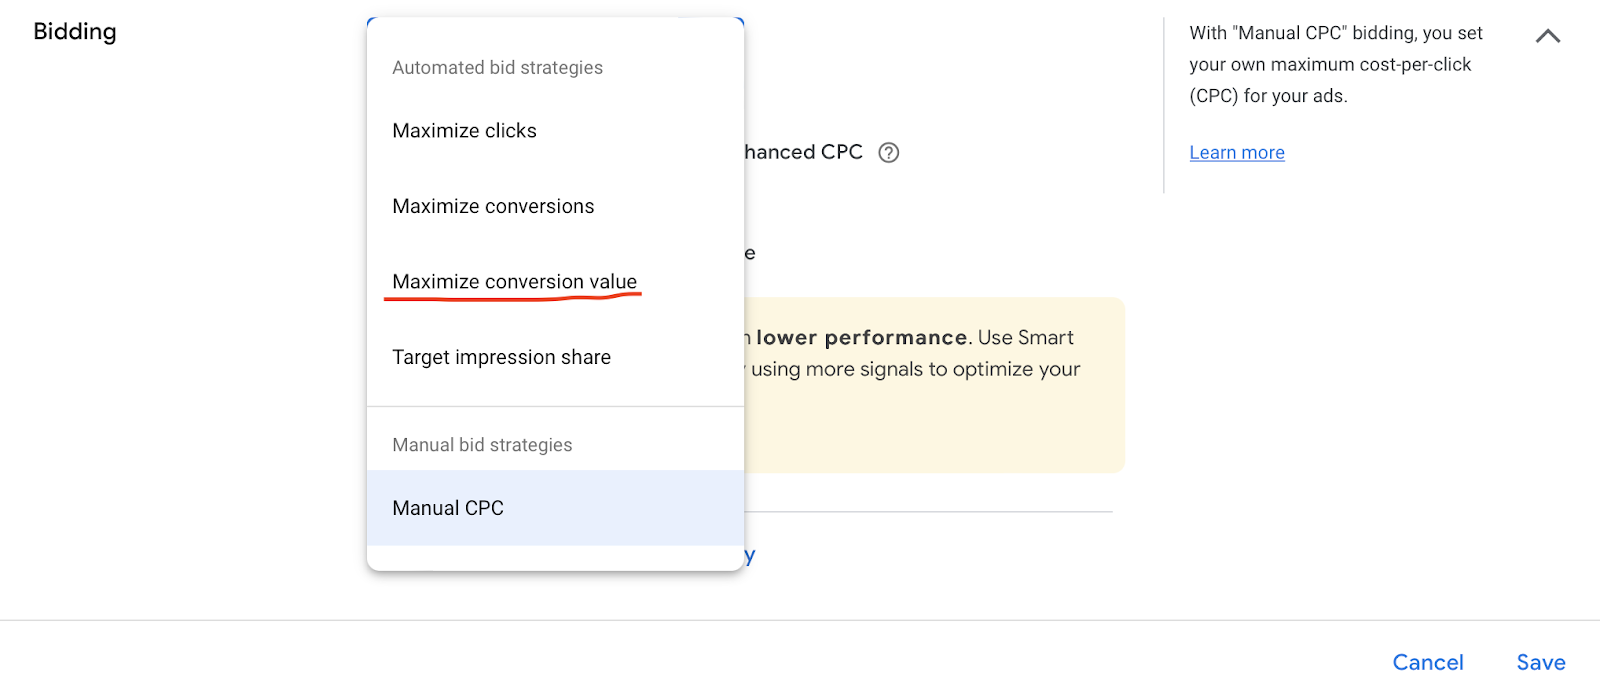Choose Maximize conversions from the list
Screen dimensions: 1600x695
pos(493,206)
